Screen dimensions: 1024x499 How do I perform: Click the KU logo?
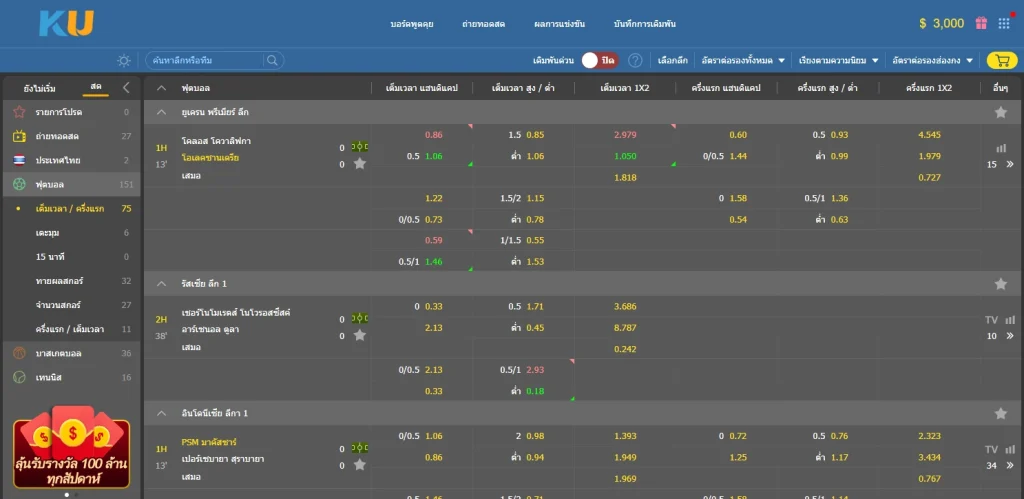pyautogui.click(x=67, y=24)
